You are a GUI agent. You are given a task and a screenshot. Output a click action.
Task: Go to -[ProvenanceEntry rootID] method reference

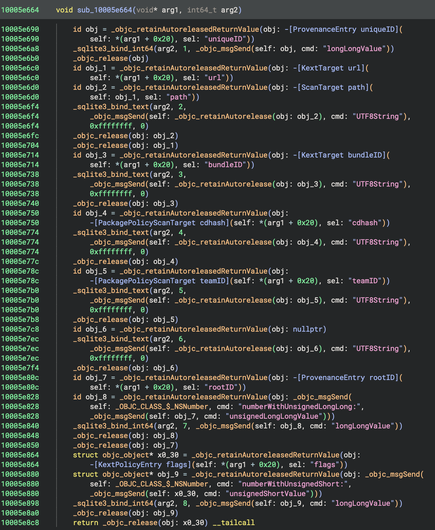click(346, 378)
